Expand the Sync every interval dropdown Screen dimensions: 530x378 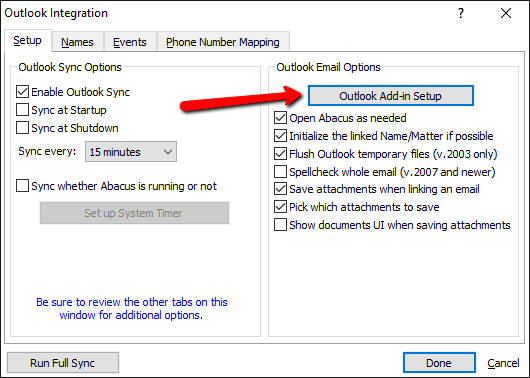coord(131,152)
